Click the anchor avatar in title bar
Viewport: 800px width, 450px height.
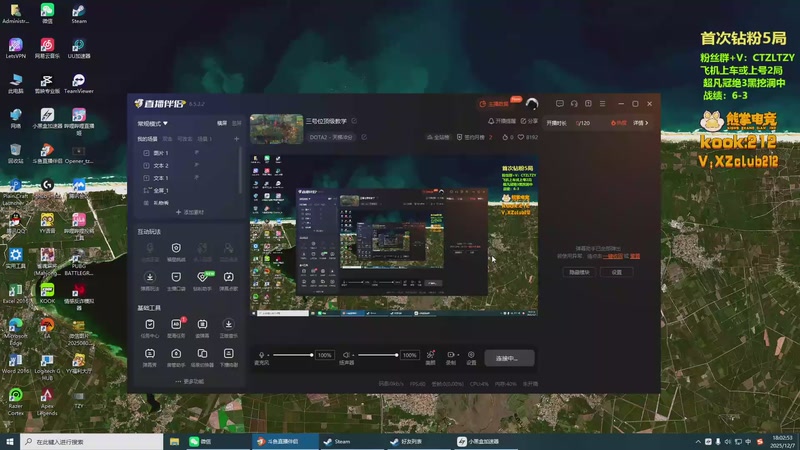click(532, 104)
